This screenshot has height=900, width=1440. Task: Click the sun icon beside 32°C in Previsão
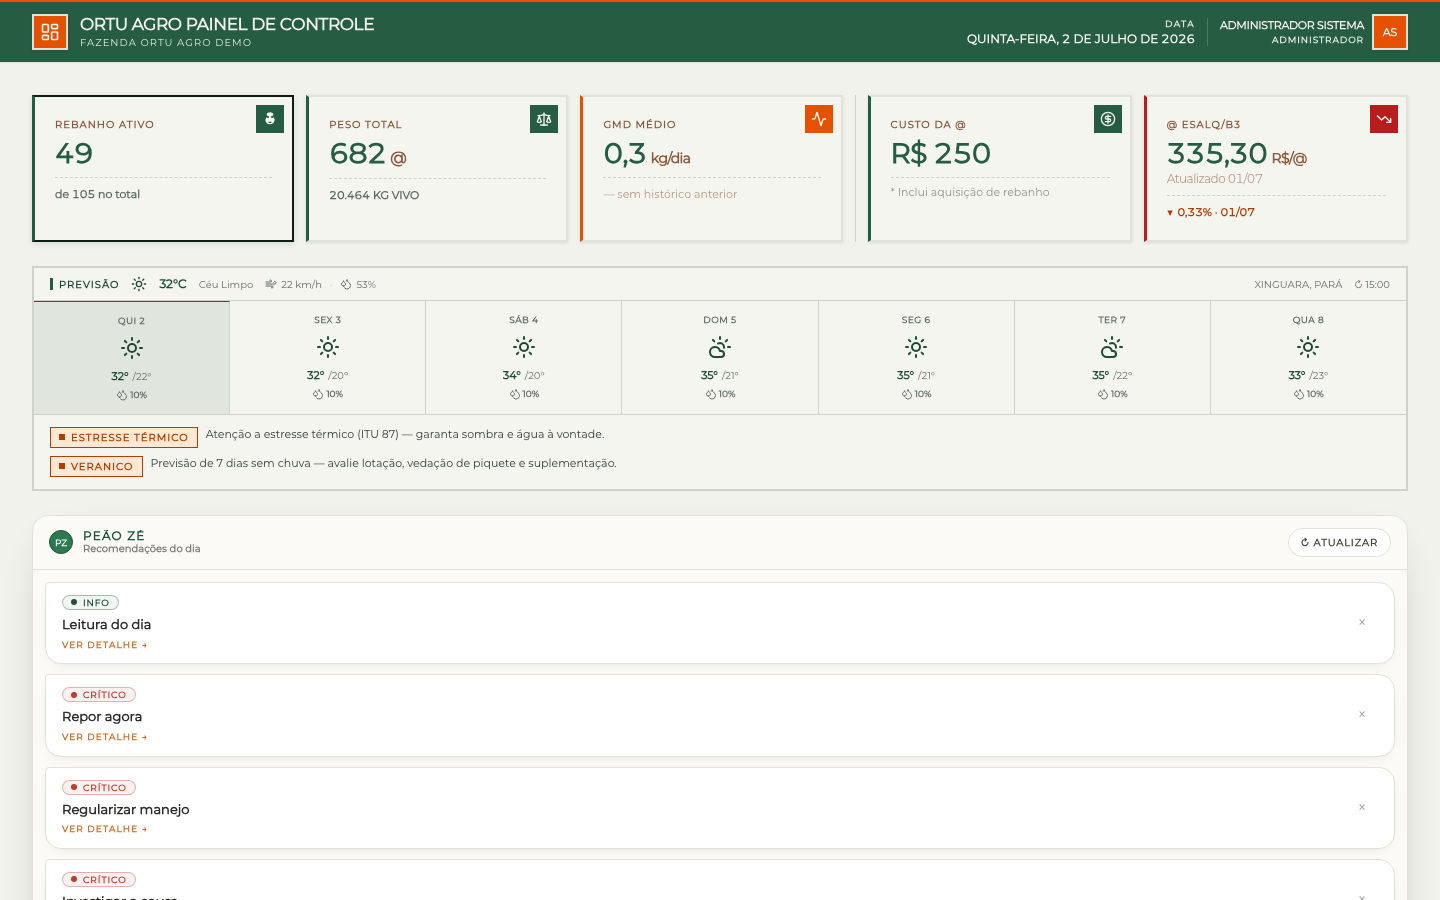click(x=139, y=284)
